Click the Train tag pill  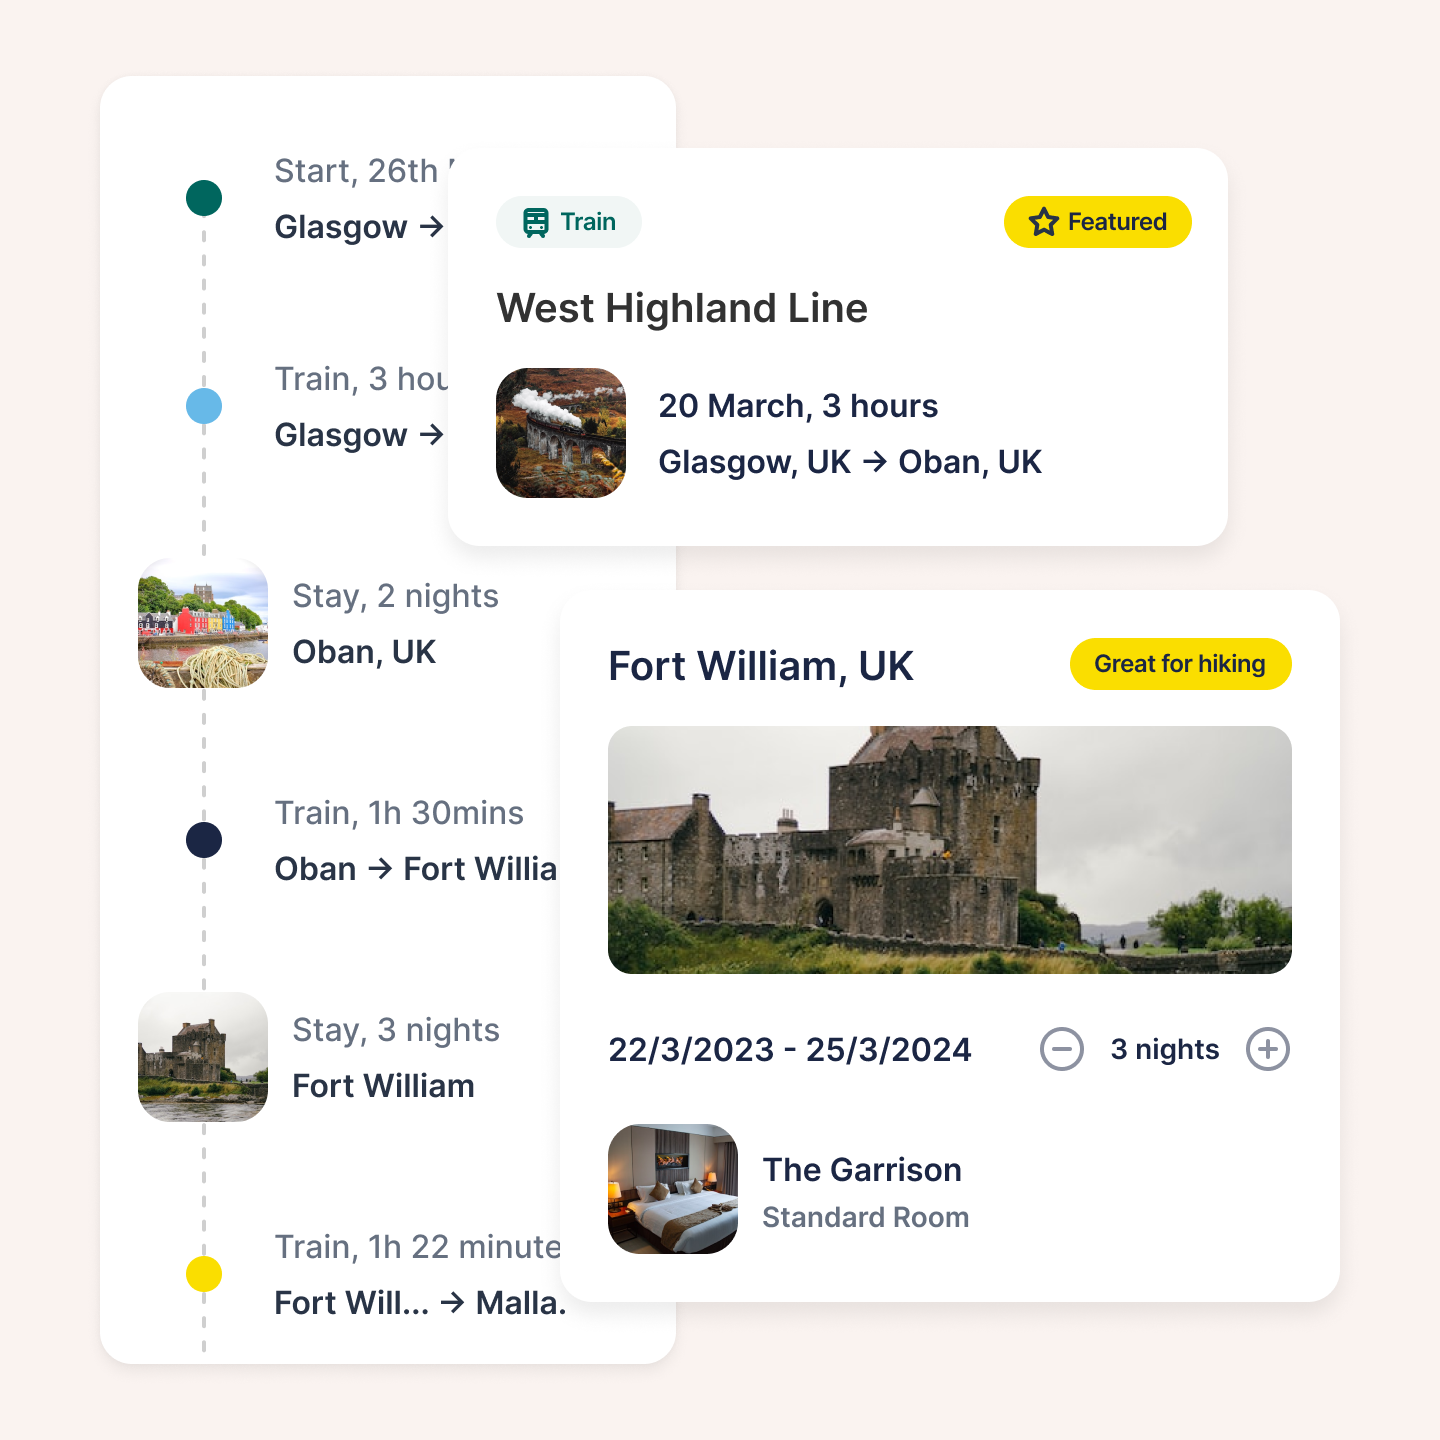tap(569, 222)
